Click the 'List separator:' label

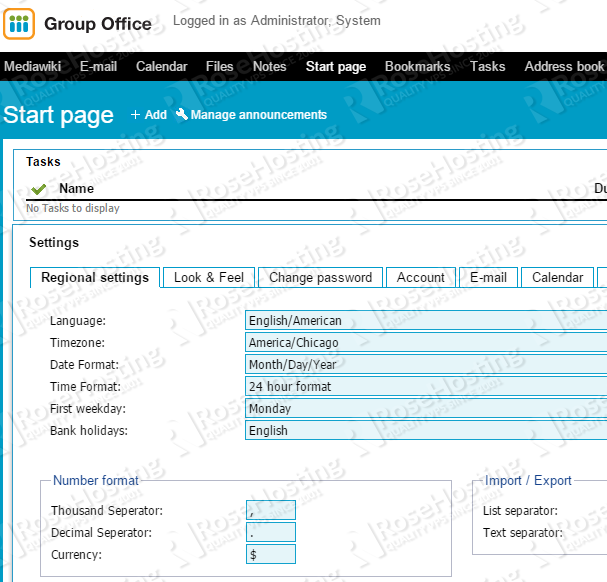tap(520, 511)
